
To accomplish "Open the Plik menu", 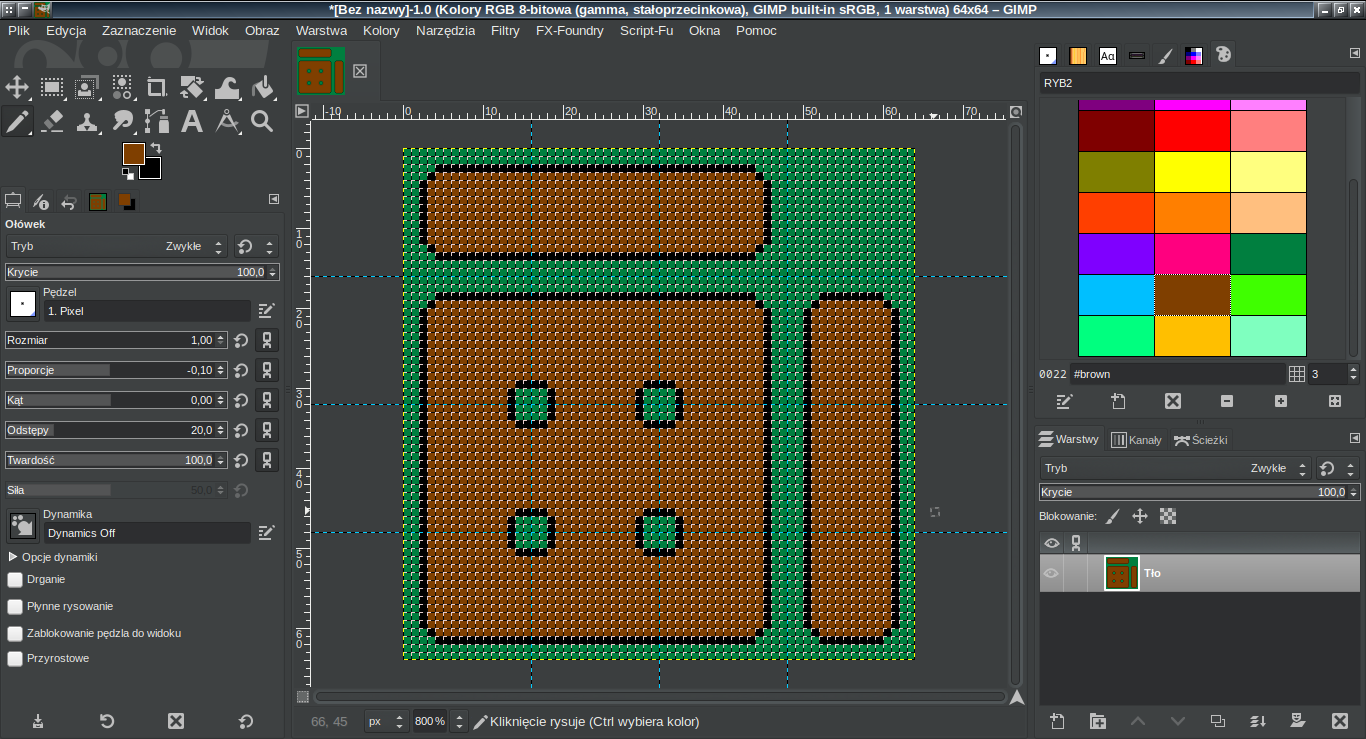I will click(x=19, y=30).
